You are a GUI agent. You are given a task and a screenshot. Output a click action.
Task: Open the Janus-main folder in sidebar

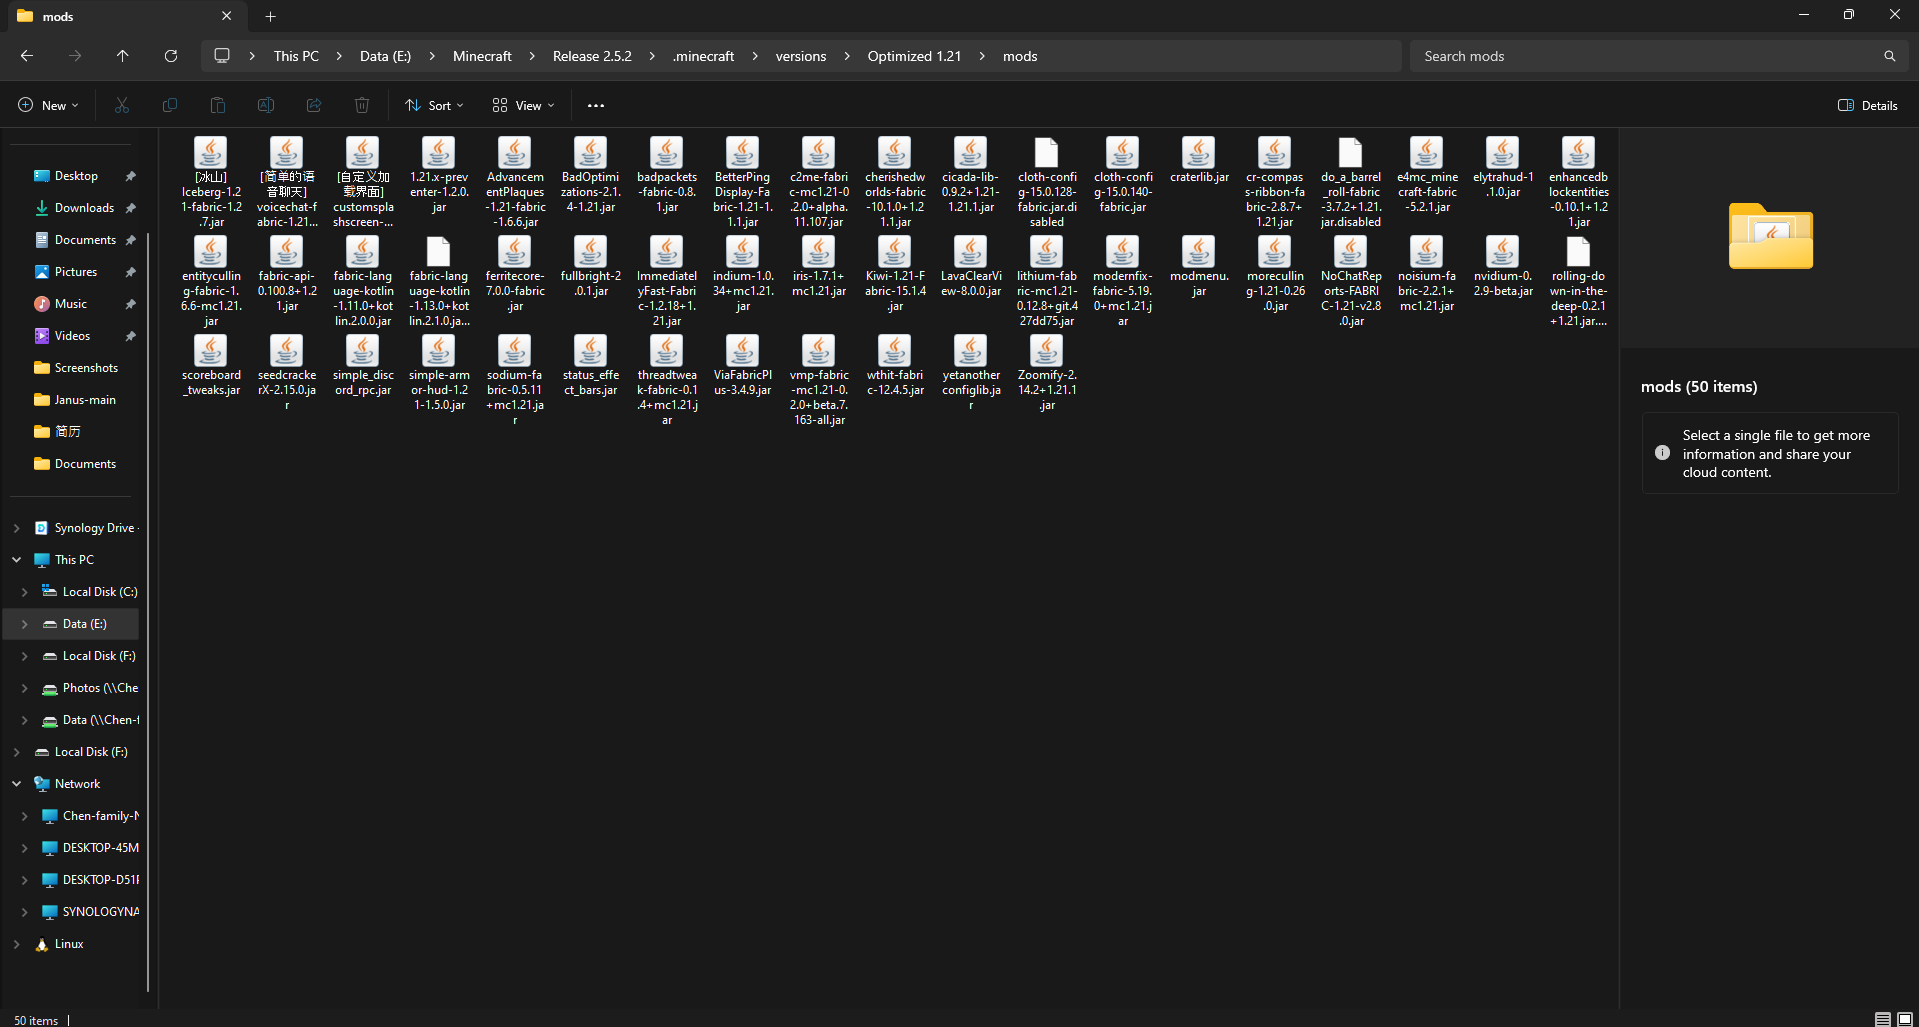85,400
